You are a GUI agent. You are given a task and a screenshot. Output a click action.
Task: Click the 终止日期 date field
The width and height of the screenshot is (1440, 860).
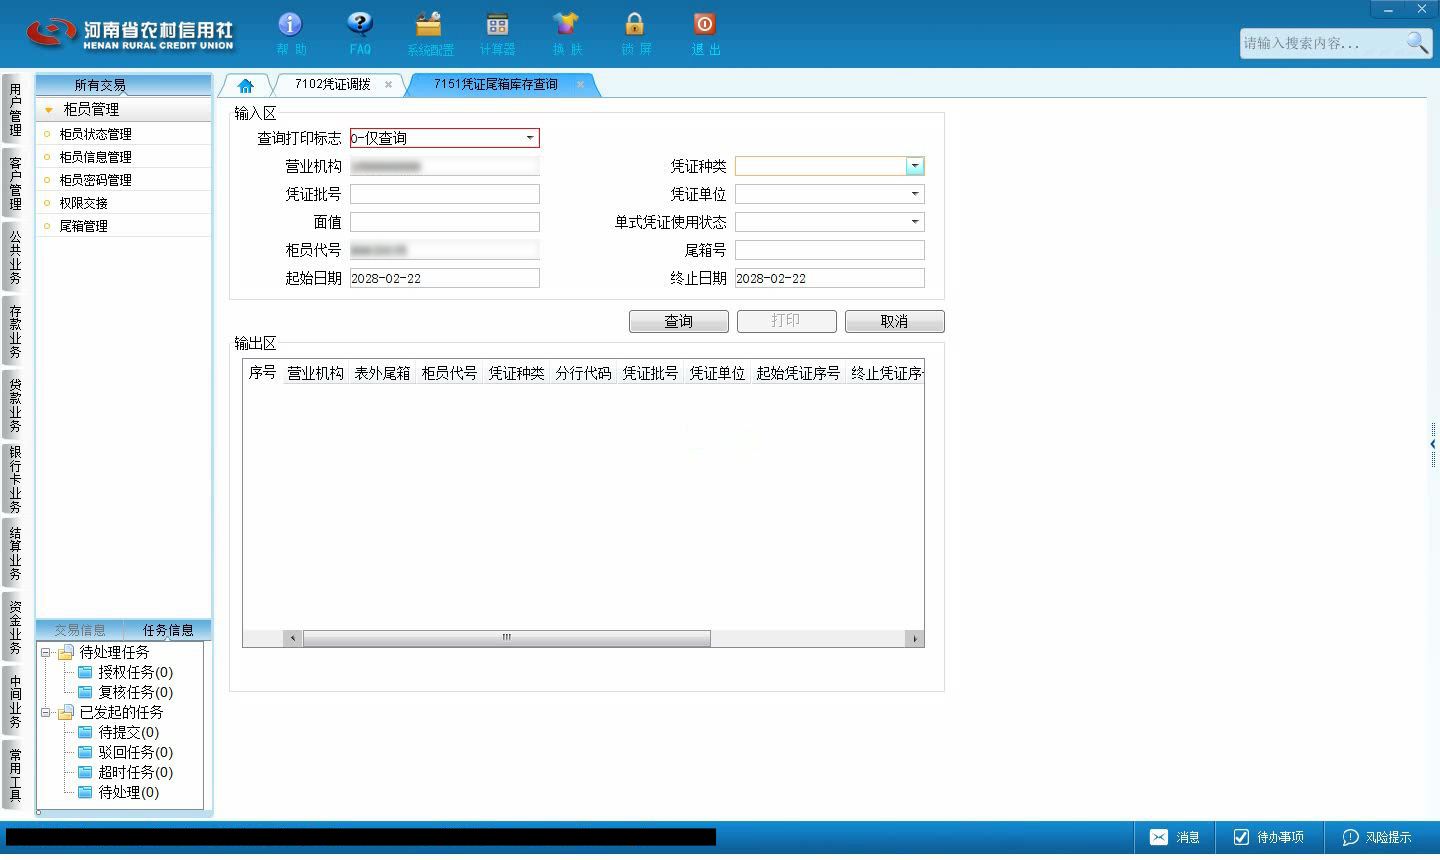pos(830,278)
